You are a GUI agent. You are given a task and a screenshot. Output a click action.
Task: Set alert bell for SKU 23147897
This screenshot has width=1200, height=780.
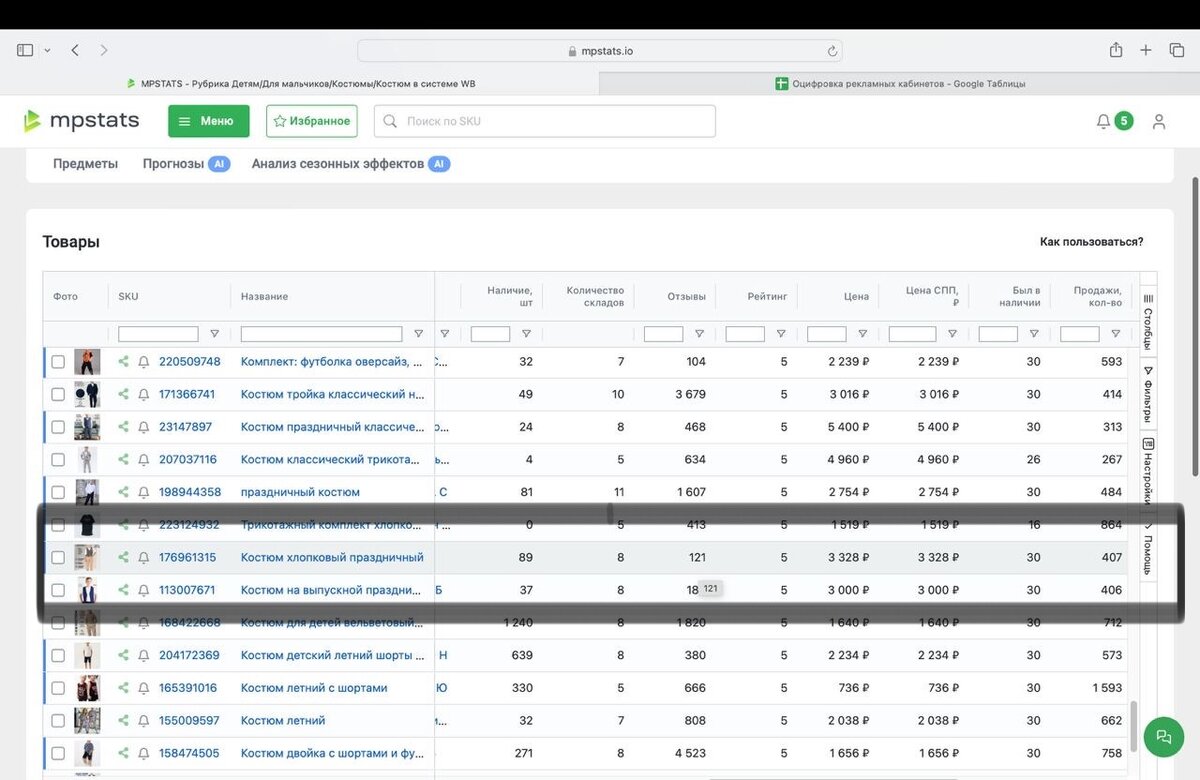tap(144, 427)
